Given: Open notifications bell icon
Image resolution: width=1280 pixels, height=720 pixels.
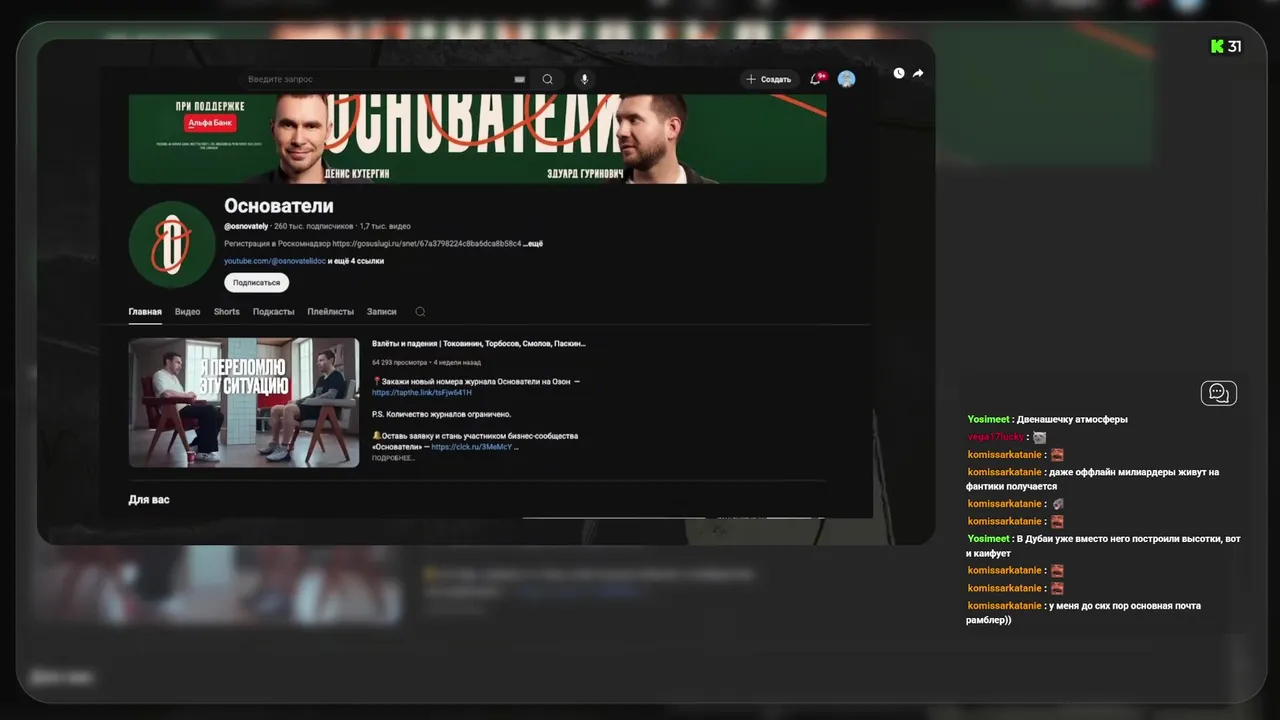Looking at the screenshot, I should click(x=816, y=79).
